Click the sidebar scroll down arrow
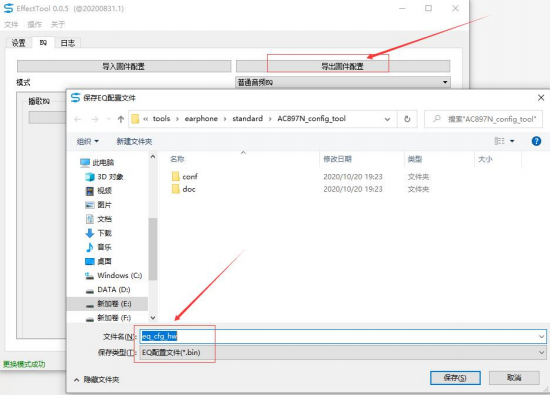Image resolution: width=550 pixels, height=395 pixels. [x=153, y=317]
